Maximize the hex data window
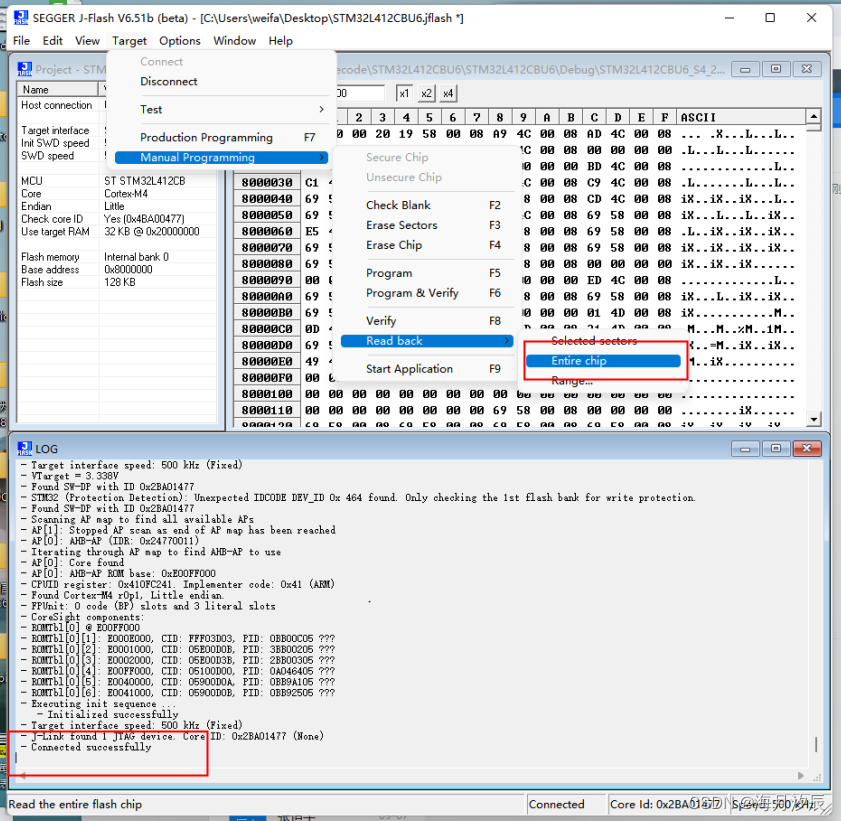 (776, 69)
